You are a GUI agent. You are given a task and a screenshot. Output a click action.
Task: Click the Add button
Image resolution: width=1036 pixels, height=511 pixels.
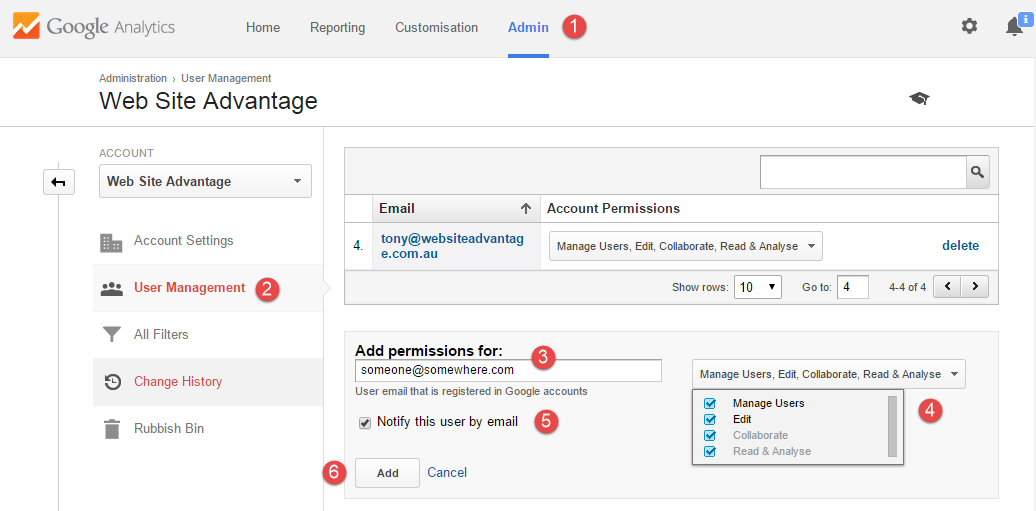point(388,473)
